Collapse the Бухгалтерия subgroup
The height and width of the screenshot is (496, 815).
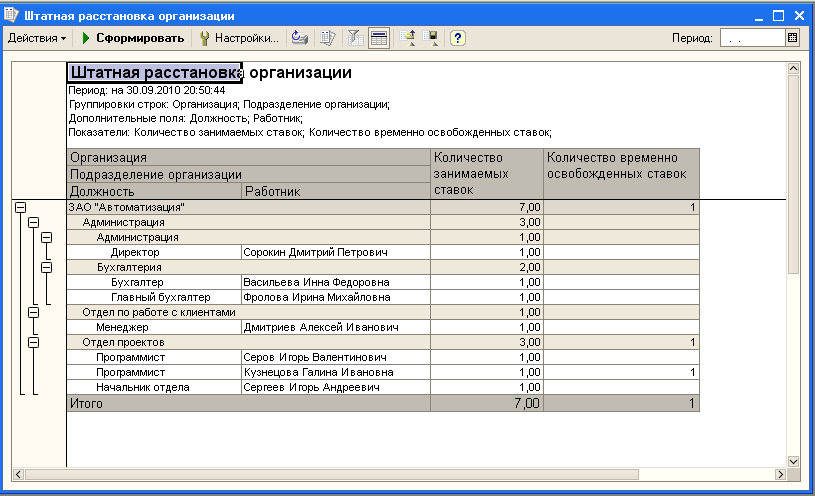(x=47, y=267)
